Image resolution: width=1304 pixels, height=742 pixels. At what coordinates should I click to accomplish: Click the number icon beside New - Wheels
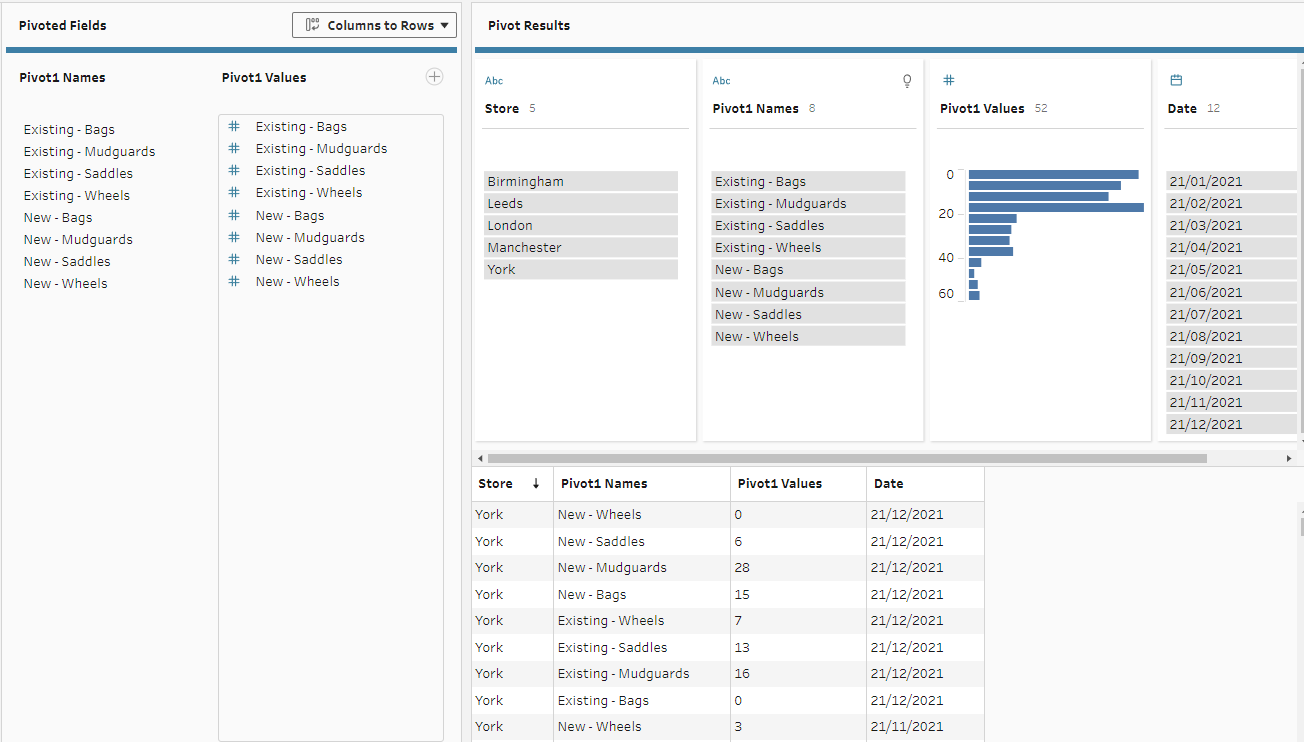point(234,282)
